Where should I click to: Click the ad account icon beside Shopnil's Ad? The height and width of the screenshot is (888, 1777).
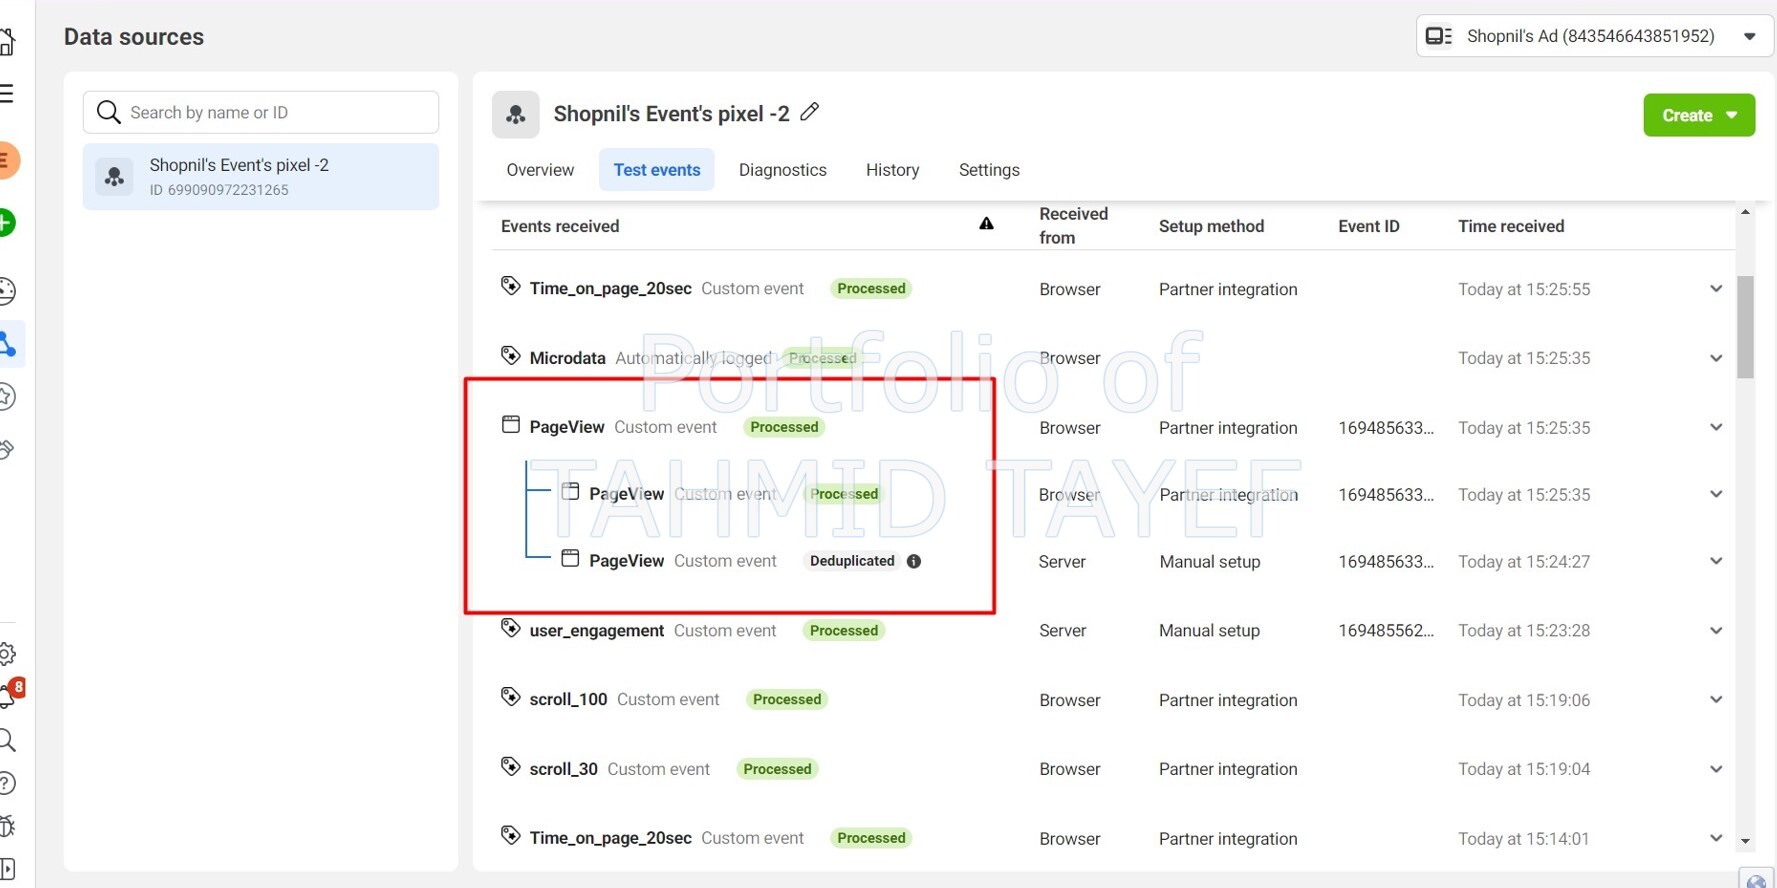tap(1438, 36)
